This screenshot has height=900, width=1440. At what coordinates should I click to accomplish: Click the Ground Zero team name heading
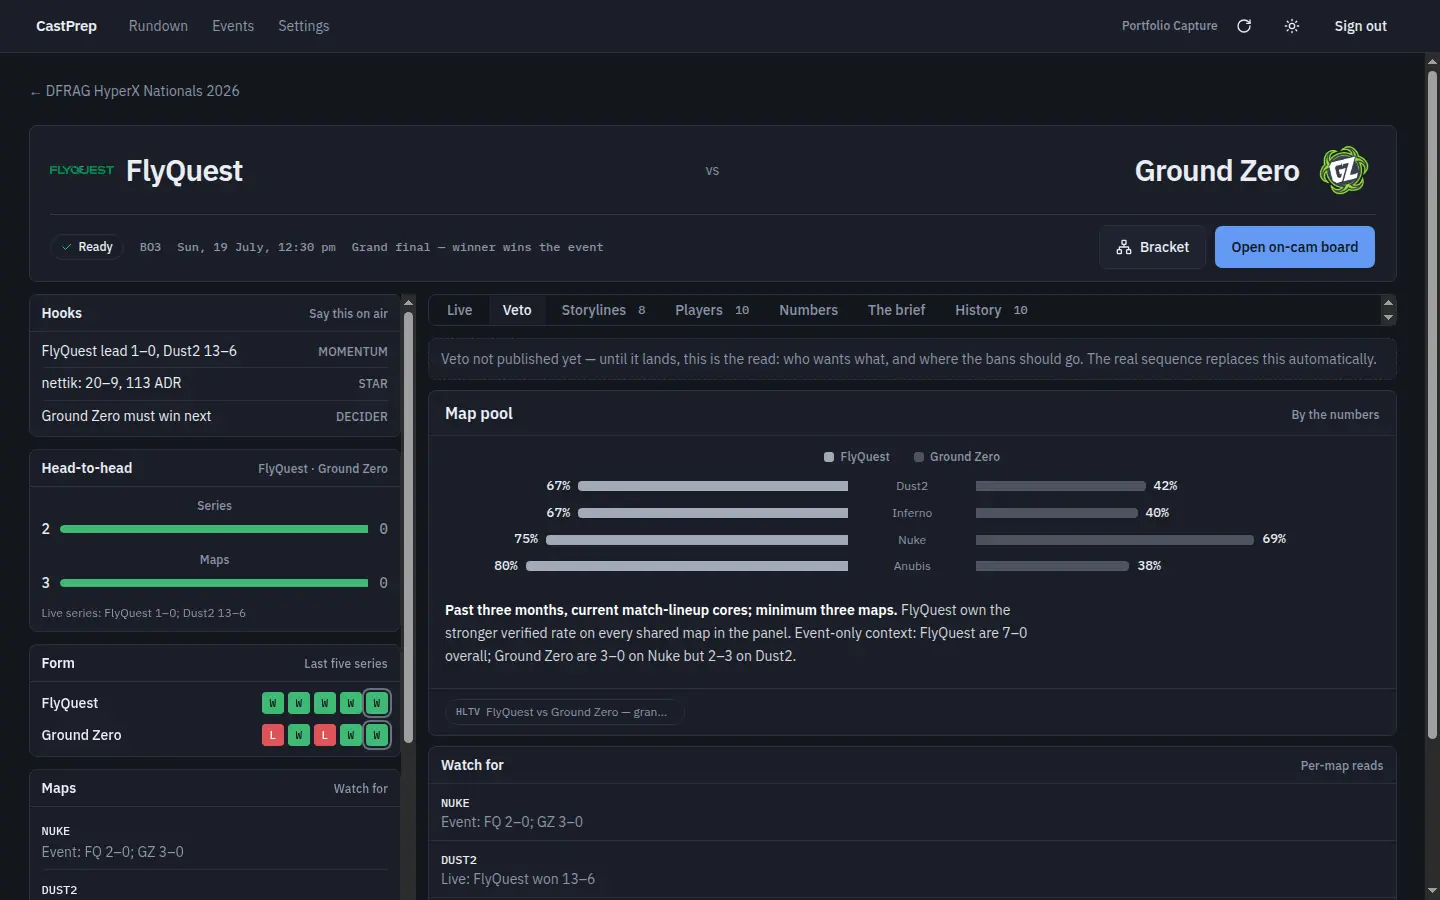[1217, 171]
